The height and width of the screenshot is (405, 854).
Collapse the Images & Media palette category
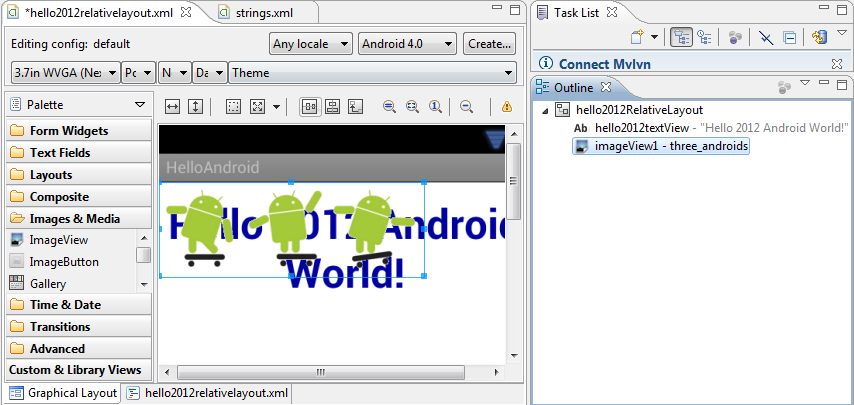pyautogui.click(x=79, y=218)
